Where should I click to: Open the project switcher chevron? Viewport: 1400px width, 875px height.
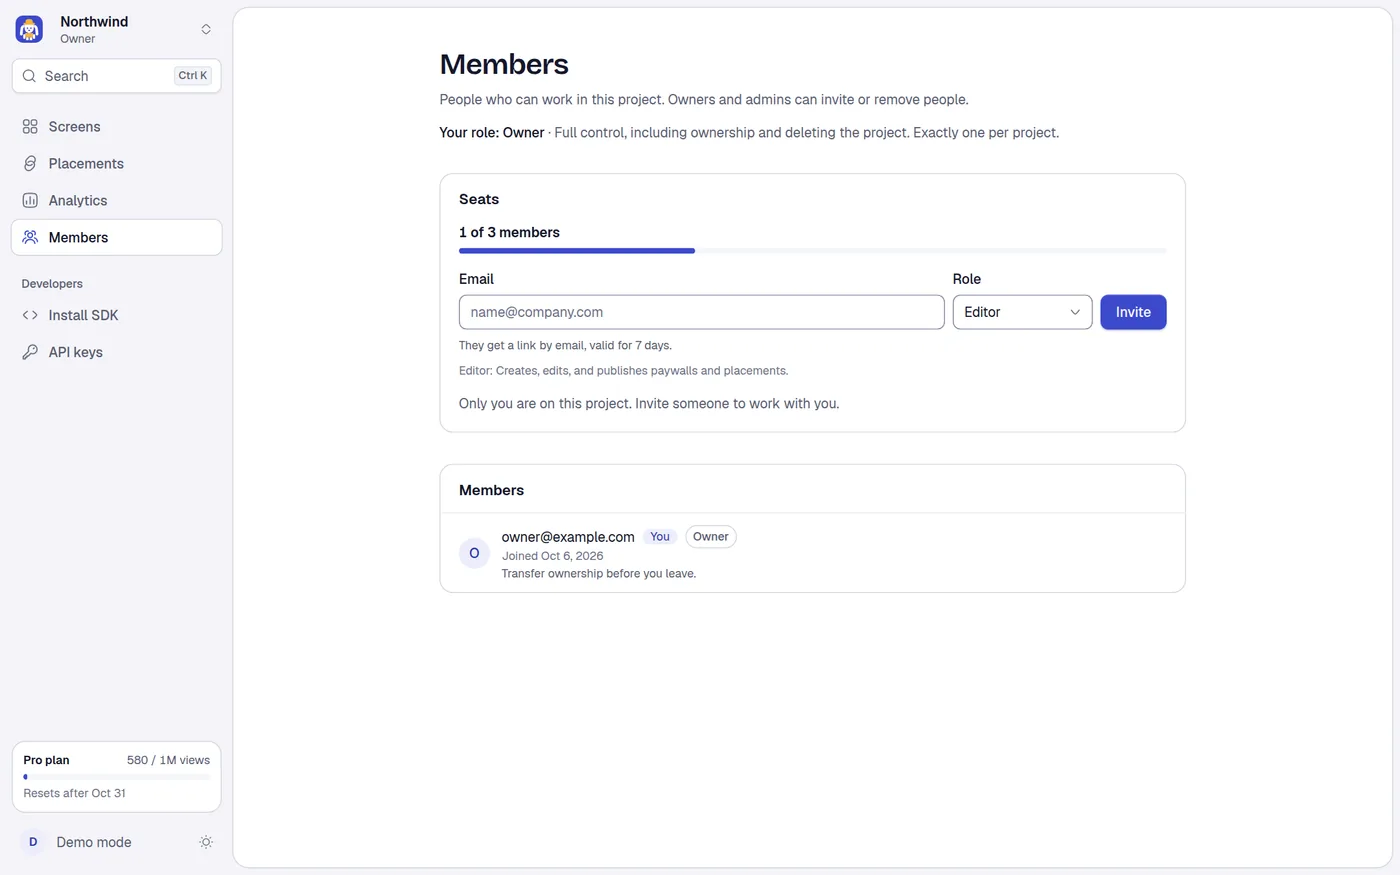click(x=206, y=29)
